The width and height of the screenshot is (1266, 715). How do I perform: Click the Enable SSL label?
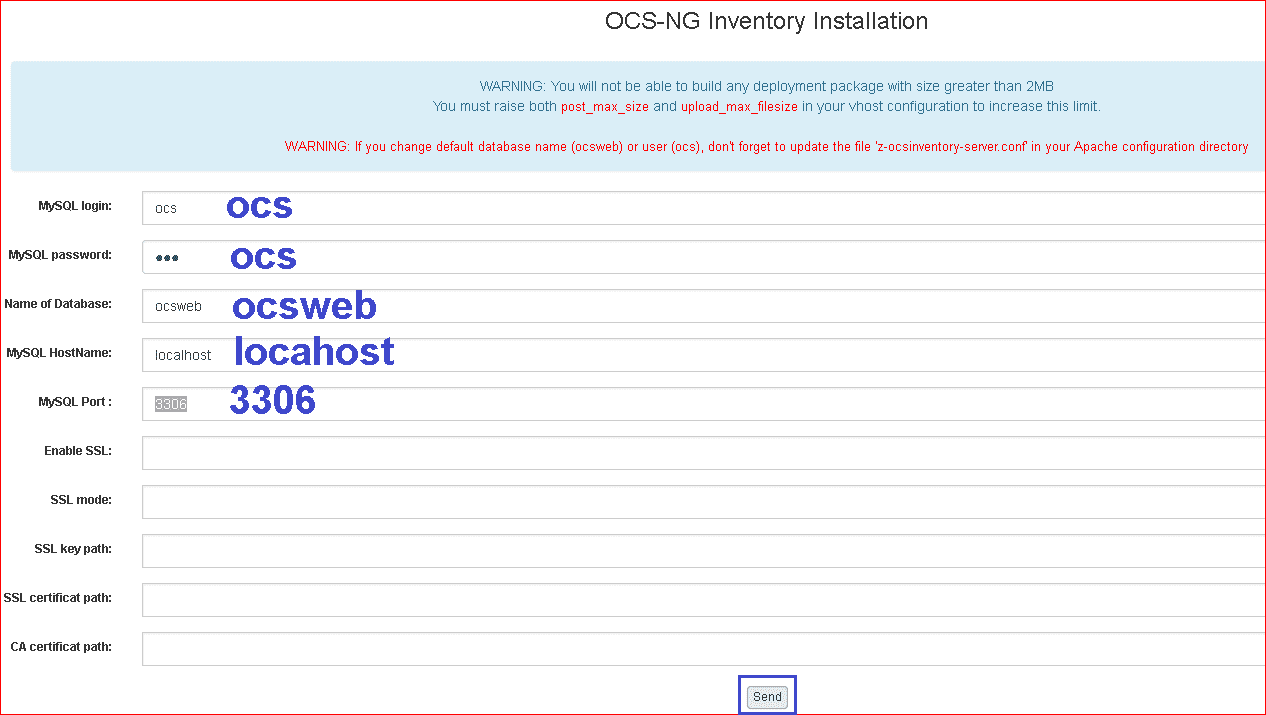pyautogui.click(x=78, y=450)
